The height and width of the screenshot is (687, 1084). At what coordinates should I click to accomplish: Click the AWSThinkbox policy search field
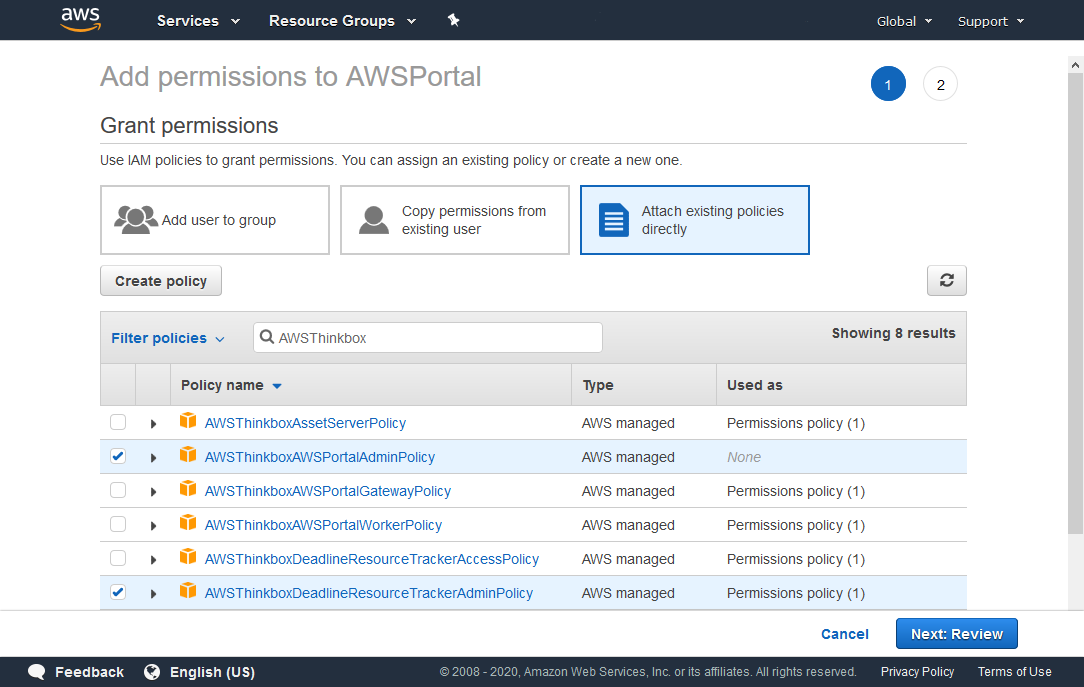point(436,338)
